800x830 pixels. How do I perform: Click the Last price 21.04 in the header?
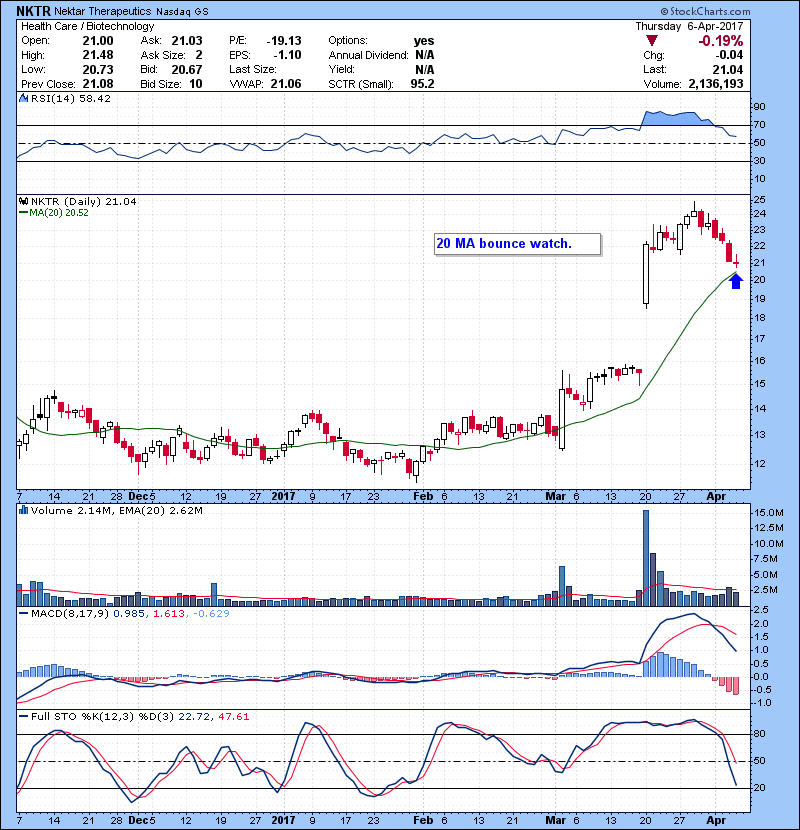[728, 69]
